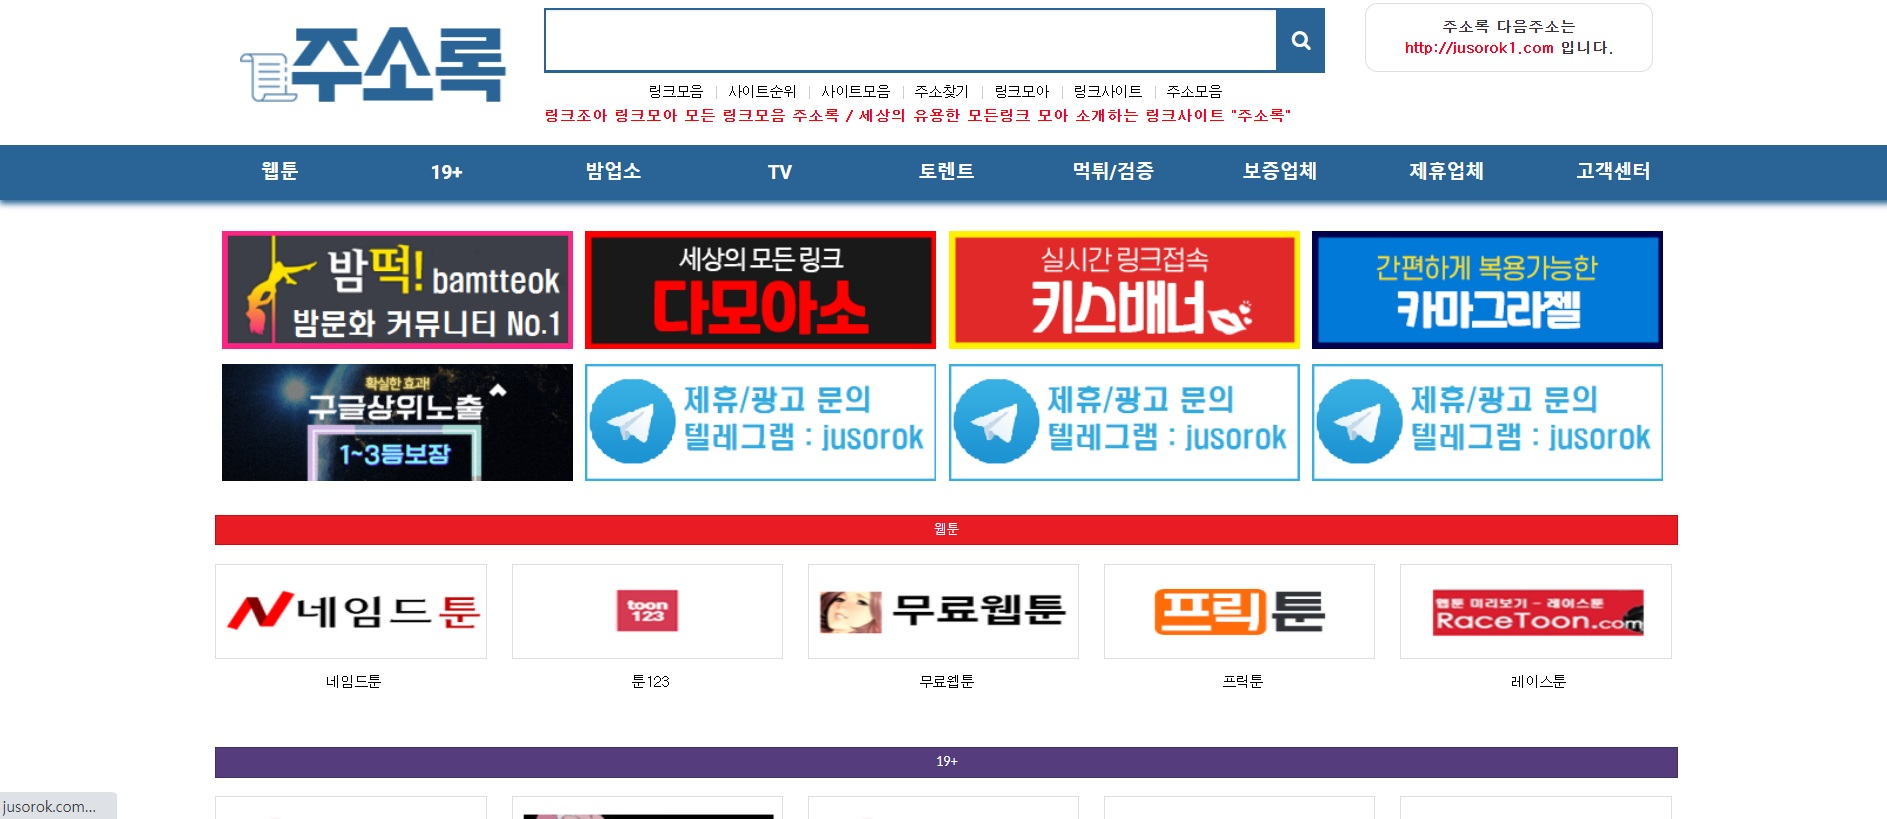This screenshot has width=1887, height=819.
Task: Click the 네임드툰 text label
Action: 353,682
